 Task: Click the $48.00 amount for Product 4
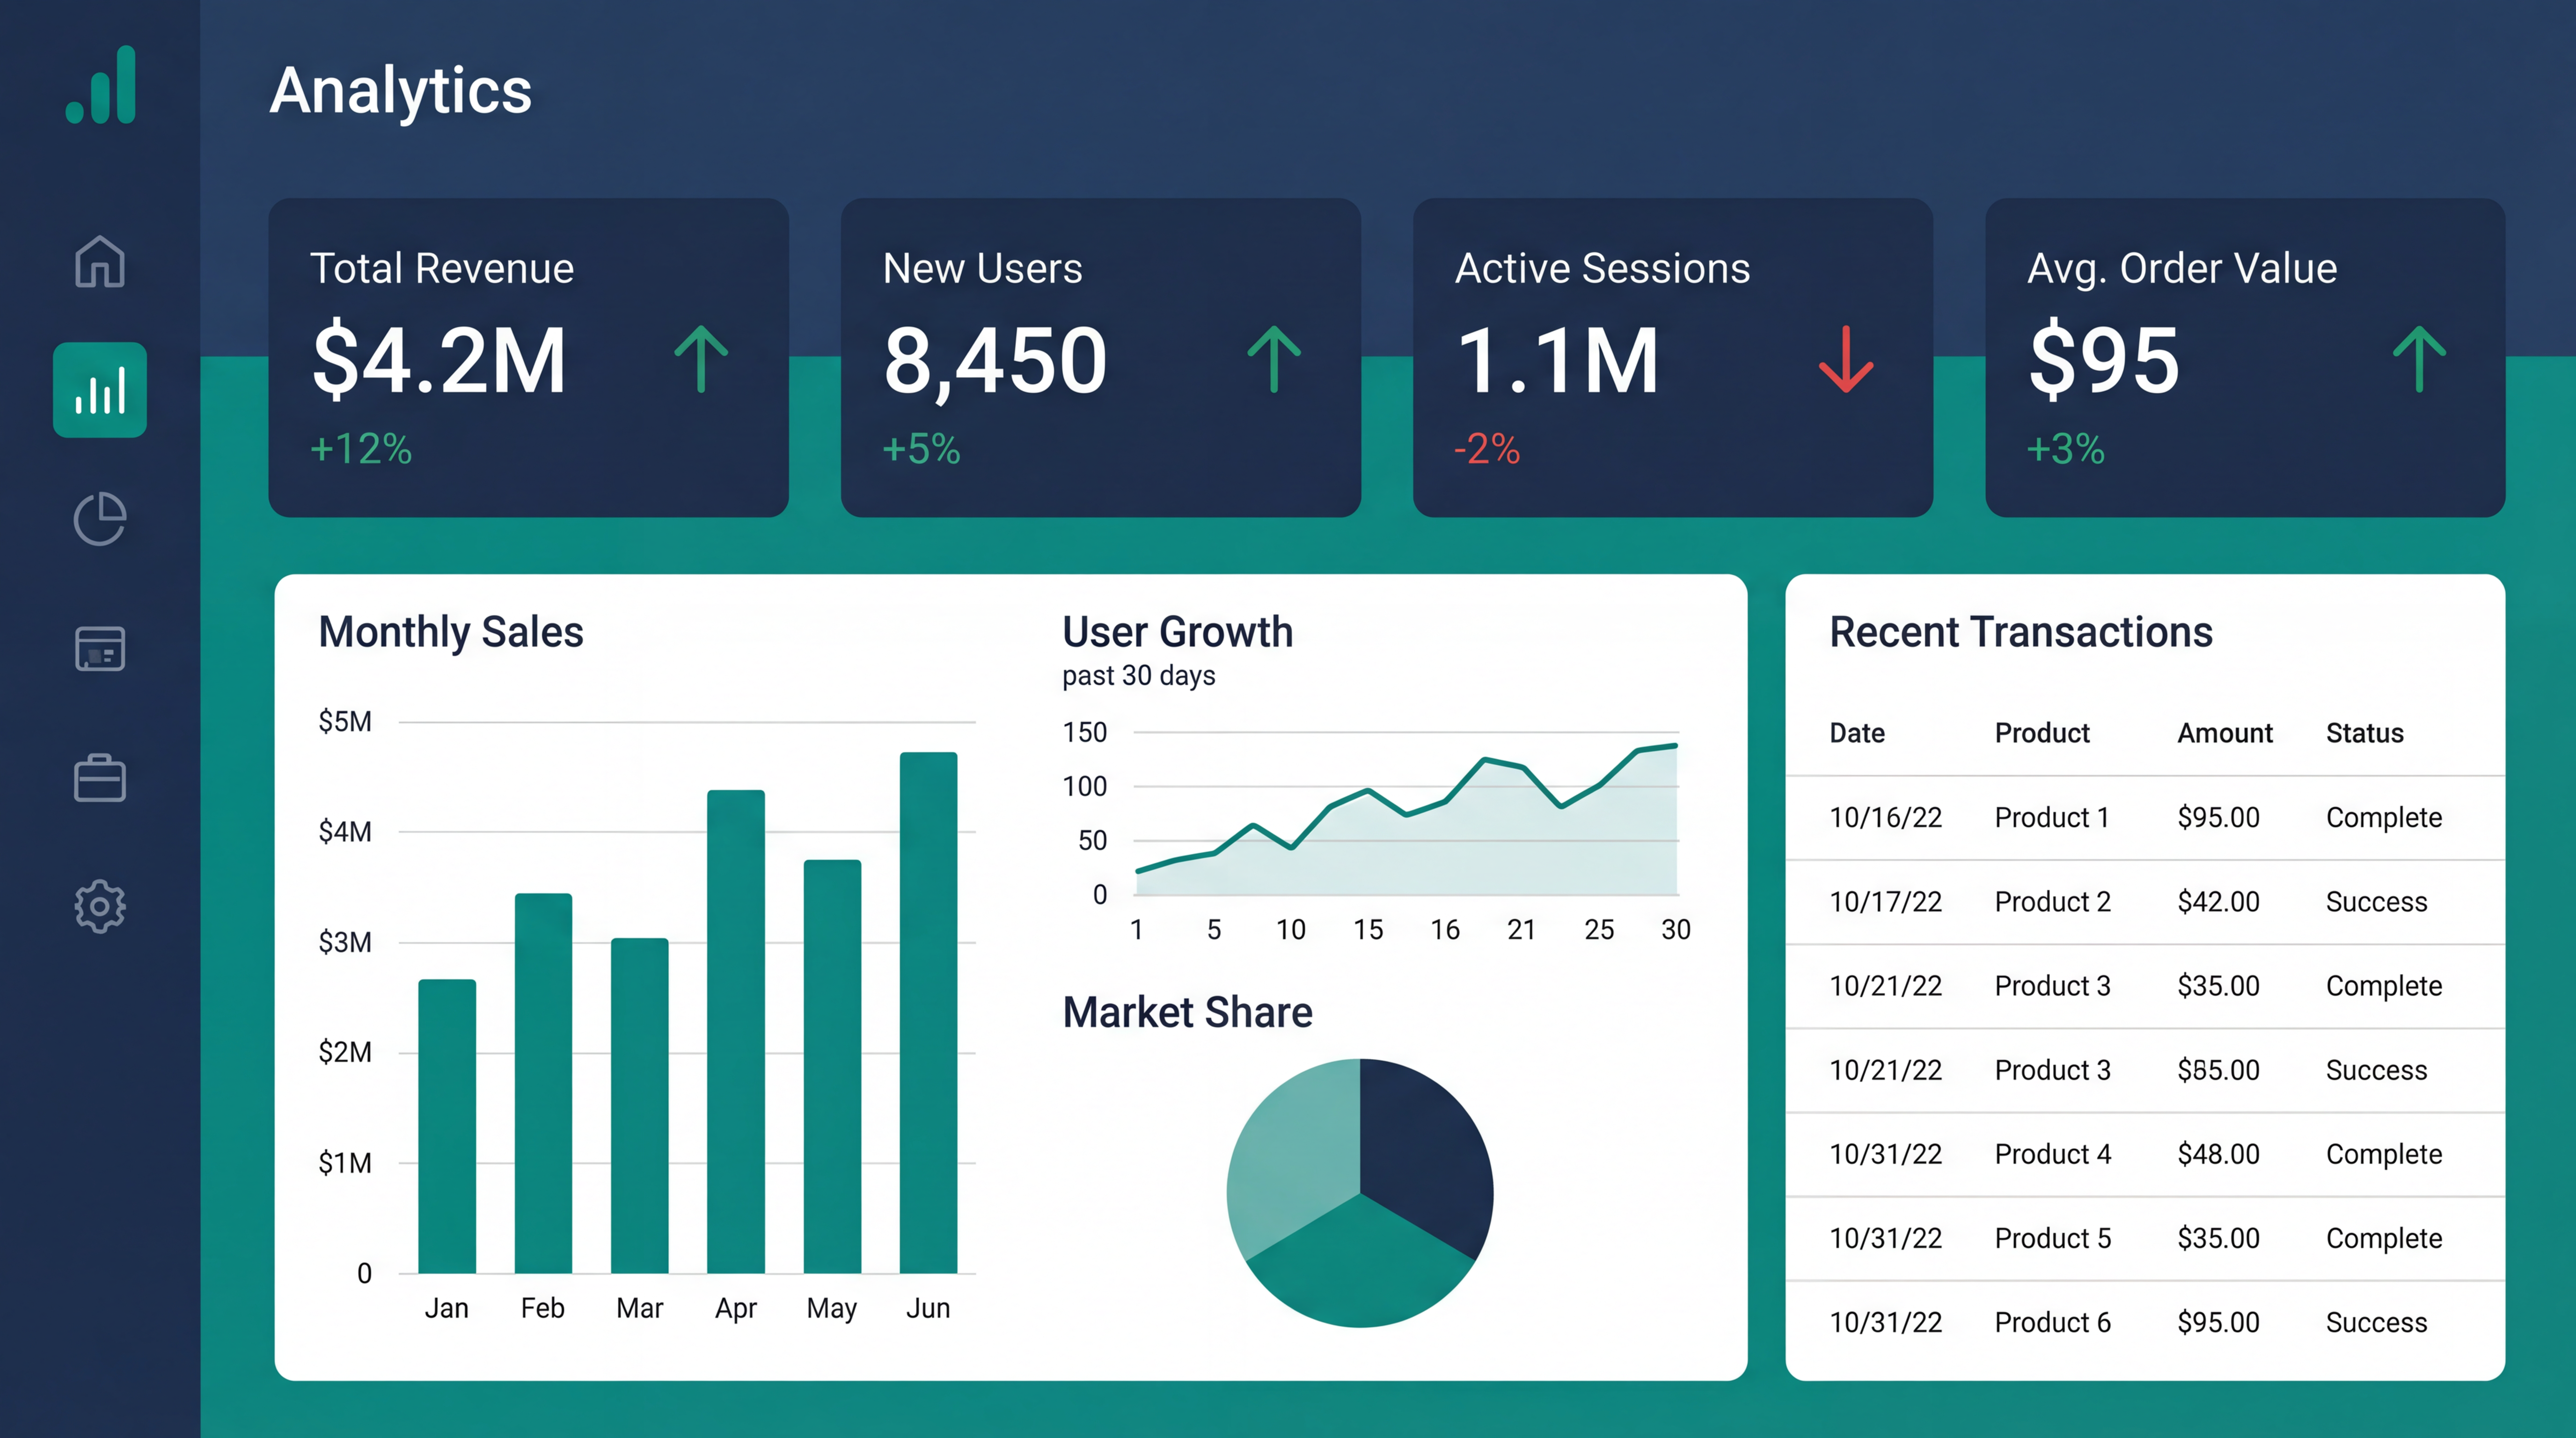coord(2218,1154)
